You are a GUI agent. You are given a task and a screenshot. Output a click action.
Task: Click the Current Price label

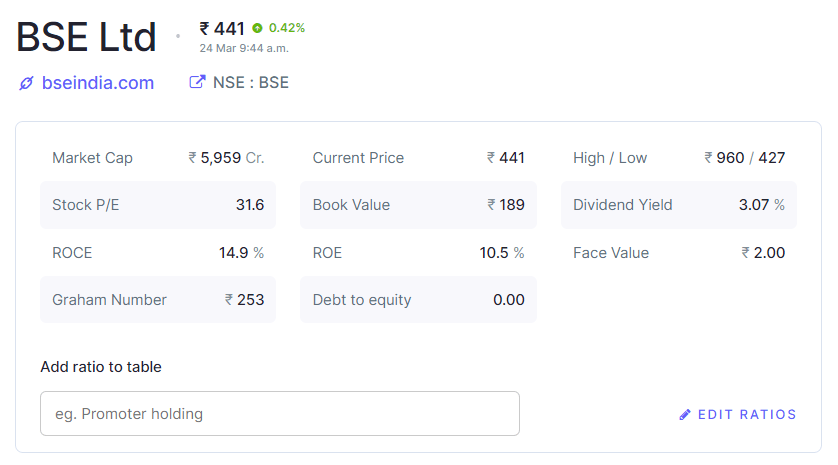tap(358, 158)
